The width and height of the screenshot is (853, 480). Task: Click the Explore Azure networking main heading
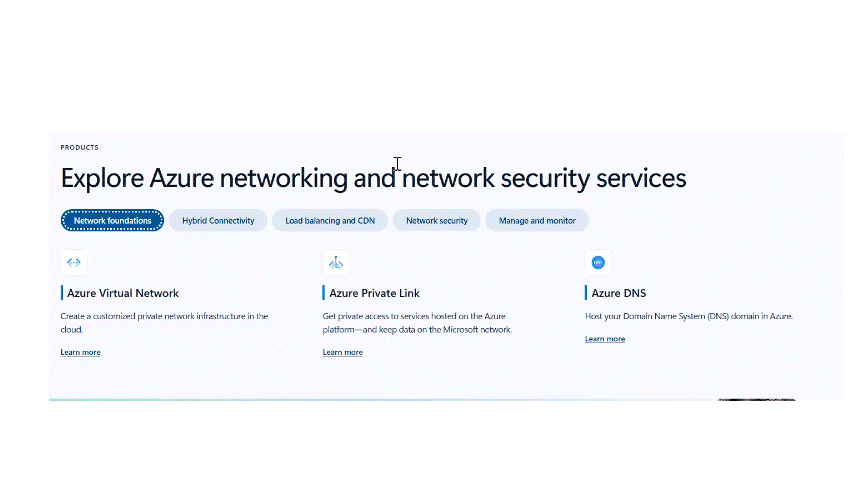coord(373,179)
